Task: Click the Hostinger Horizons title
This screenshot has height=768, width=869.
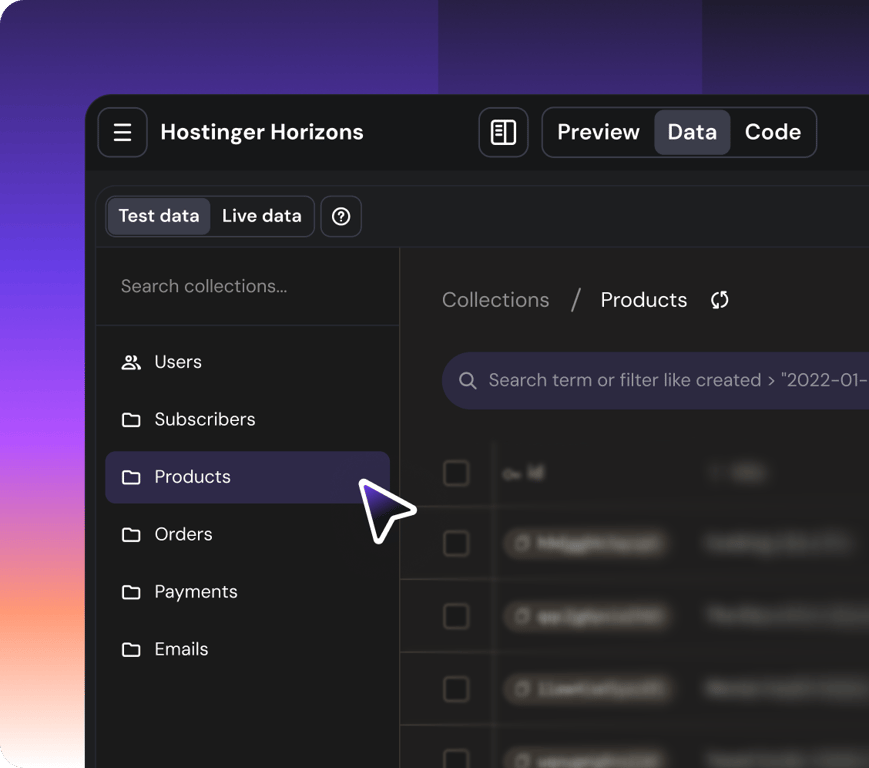Action: (x=262, y=132)
